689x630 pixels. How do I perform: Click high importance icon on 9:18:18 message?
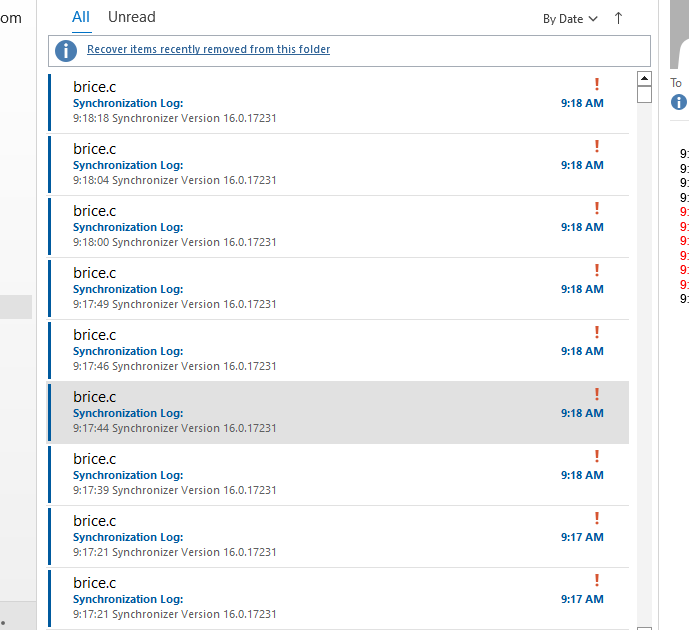[597, 85]
